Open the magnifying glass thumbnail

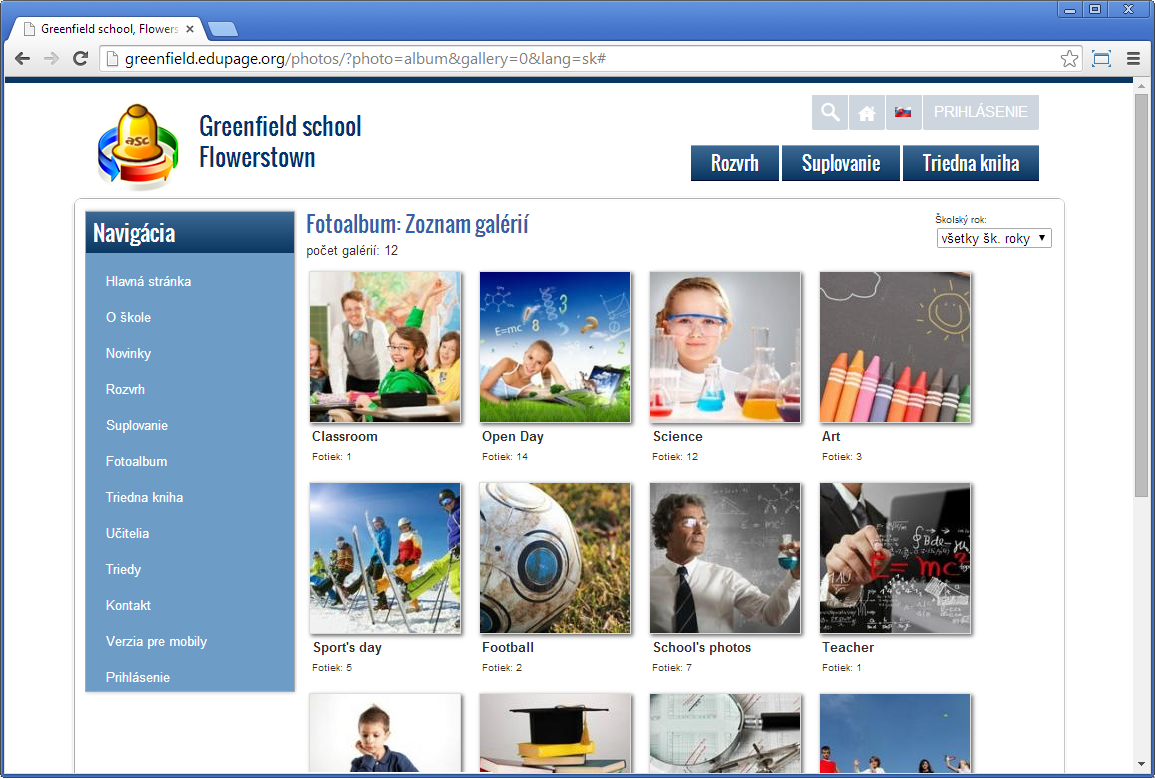tap(726, 733)
